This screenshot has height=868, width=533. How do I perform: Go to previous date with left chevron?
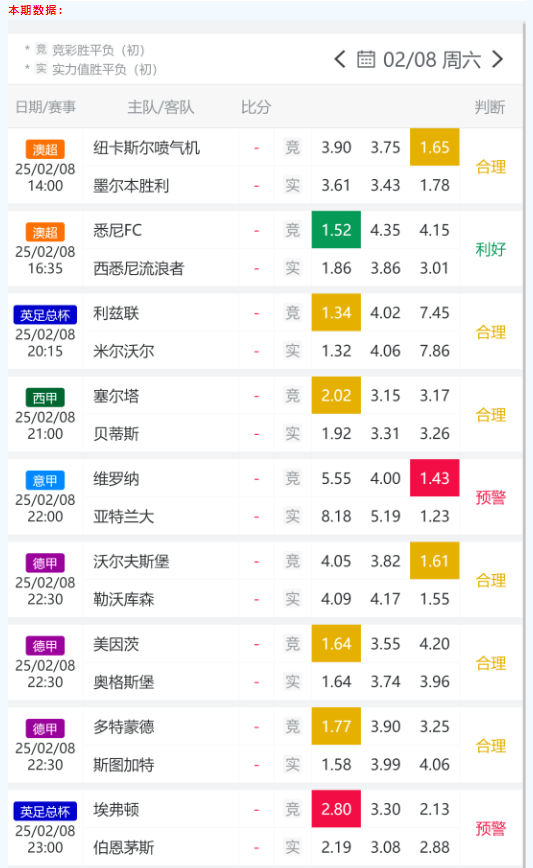tap(340, 59)
